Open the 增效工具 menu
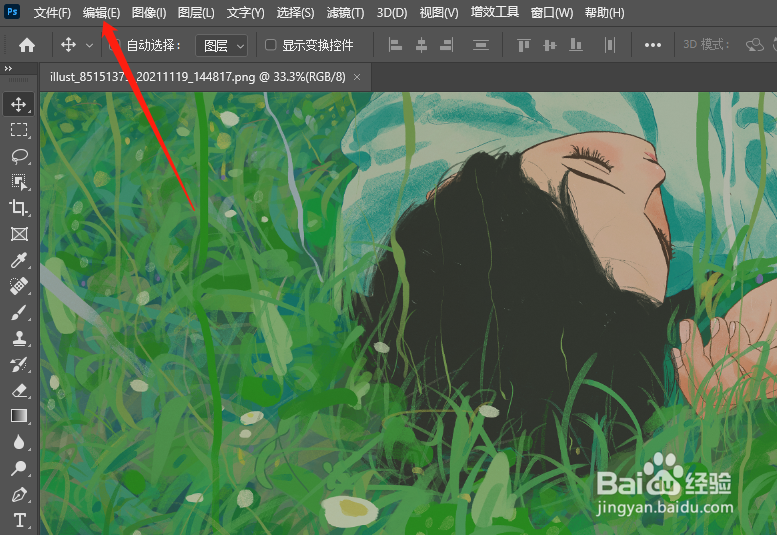This screenshot has width=777, height=535. coord(495,12)
